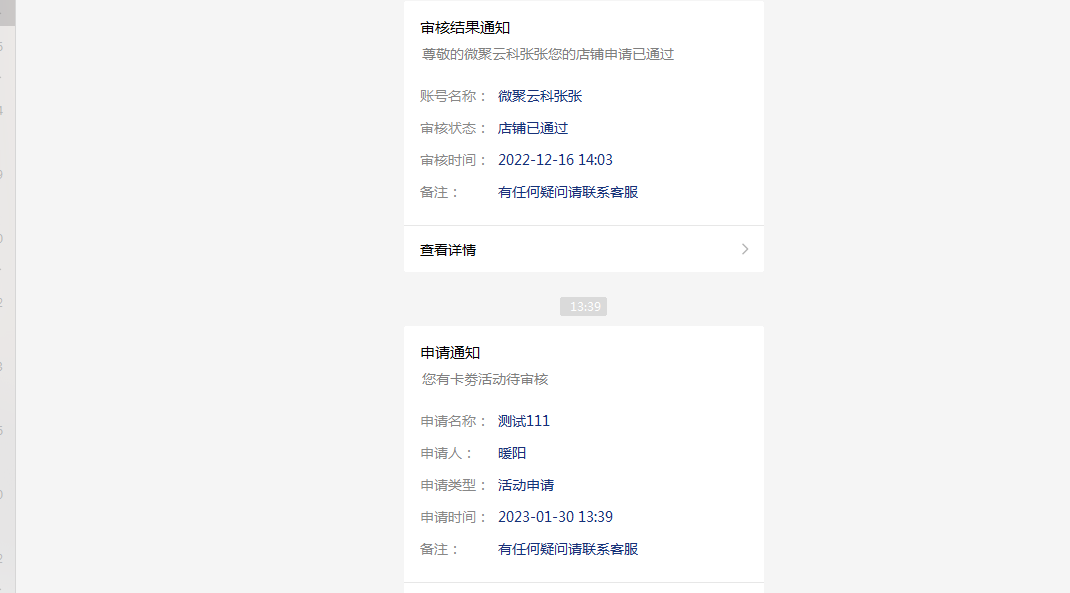The height and width of the screenshot is (593, 1070).
Task: Open 查看详情 for the audit result
Action: [583, 250]
